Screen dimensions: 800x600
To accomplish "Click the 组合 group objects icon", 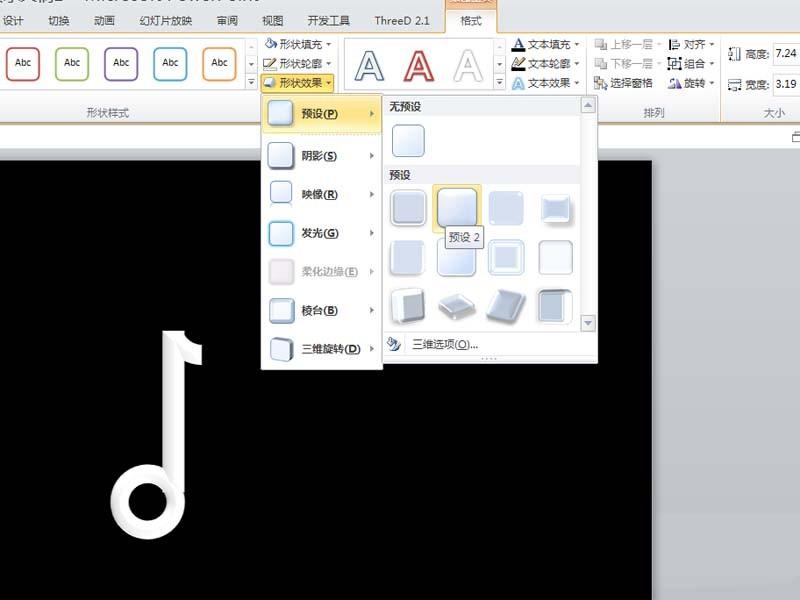I will (x=676, y=61).
